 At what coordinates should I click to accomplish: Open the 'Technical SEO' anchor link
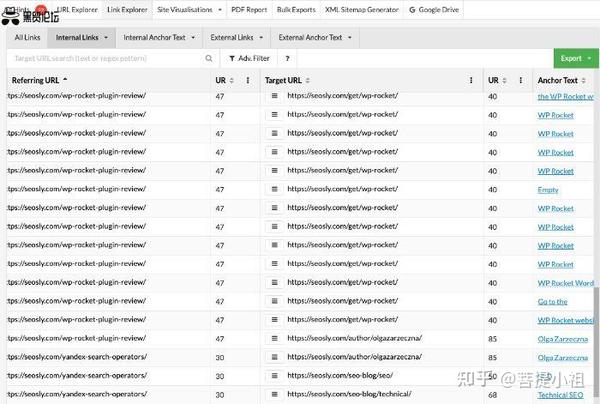[561, 395]
